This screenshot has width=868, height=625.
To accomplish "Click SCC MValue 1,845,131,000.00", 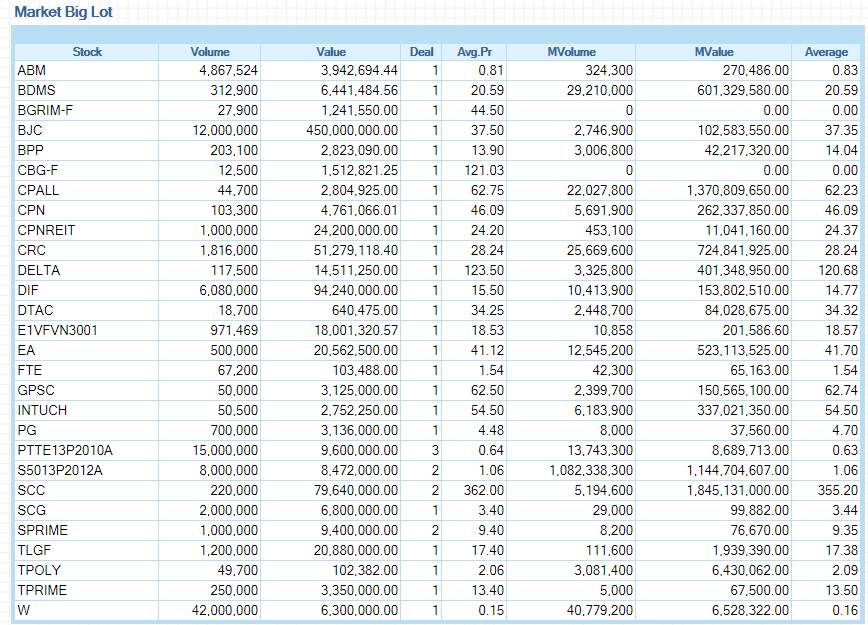I will (738, 490).
